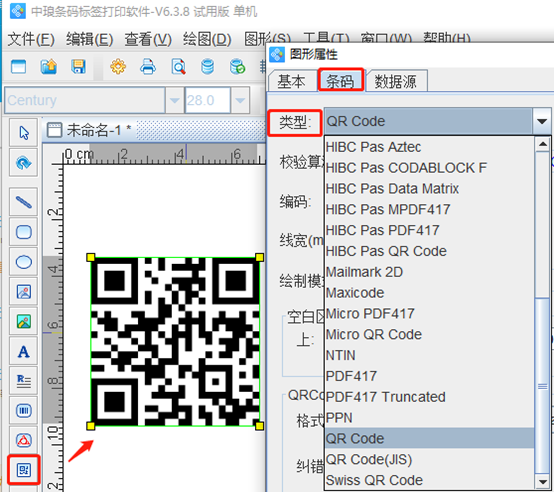Switch to the 条码 tab
Viewport: 554px width, 492px height.
click(x=340, y=81)
